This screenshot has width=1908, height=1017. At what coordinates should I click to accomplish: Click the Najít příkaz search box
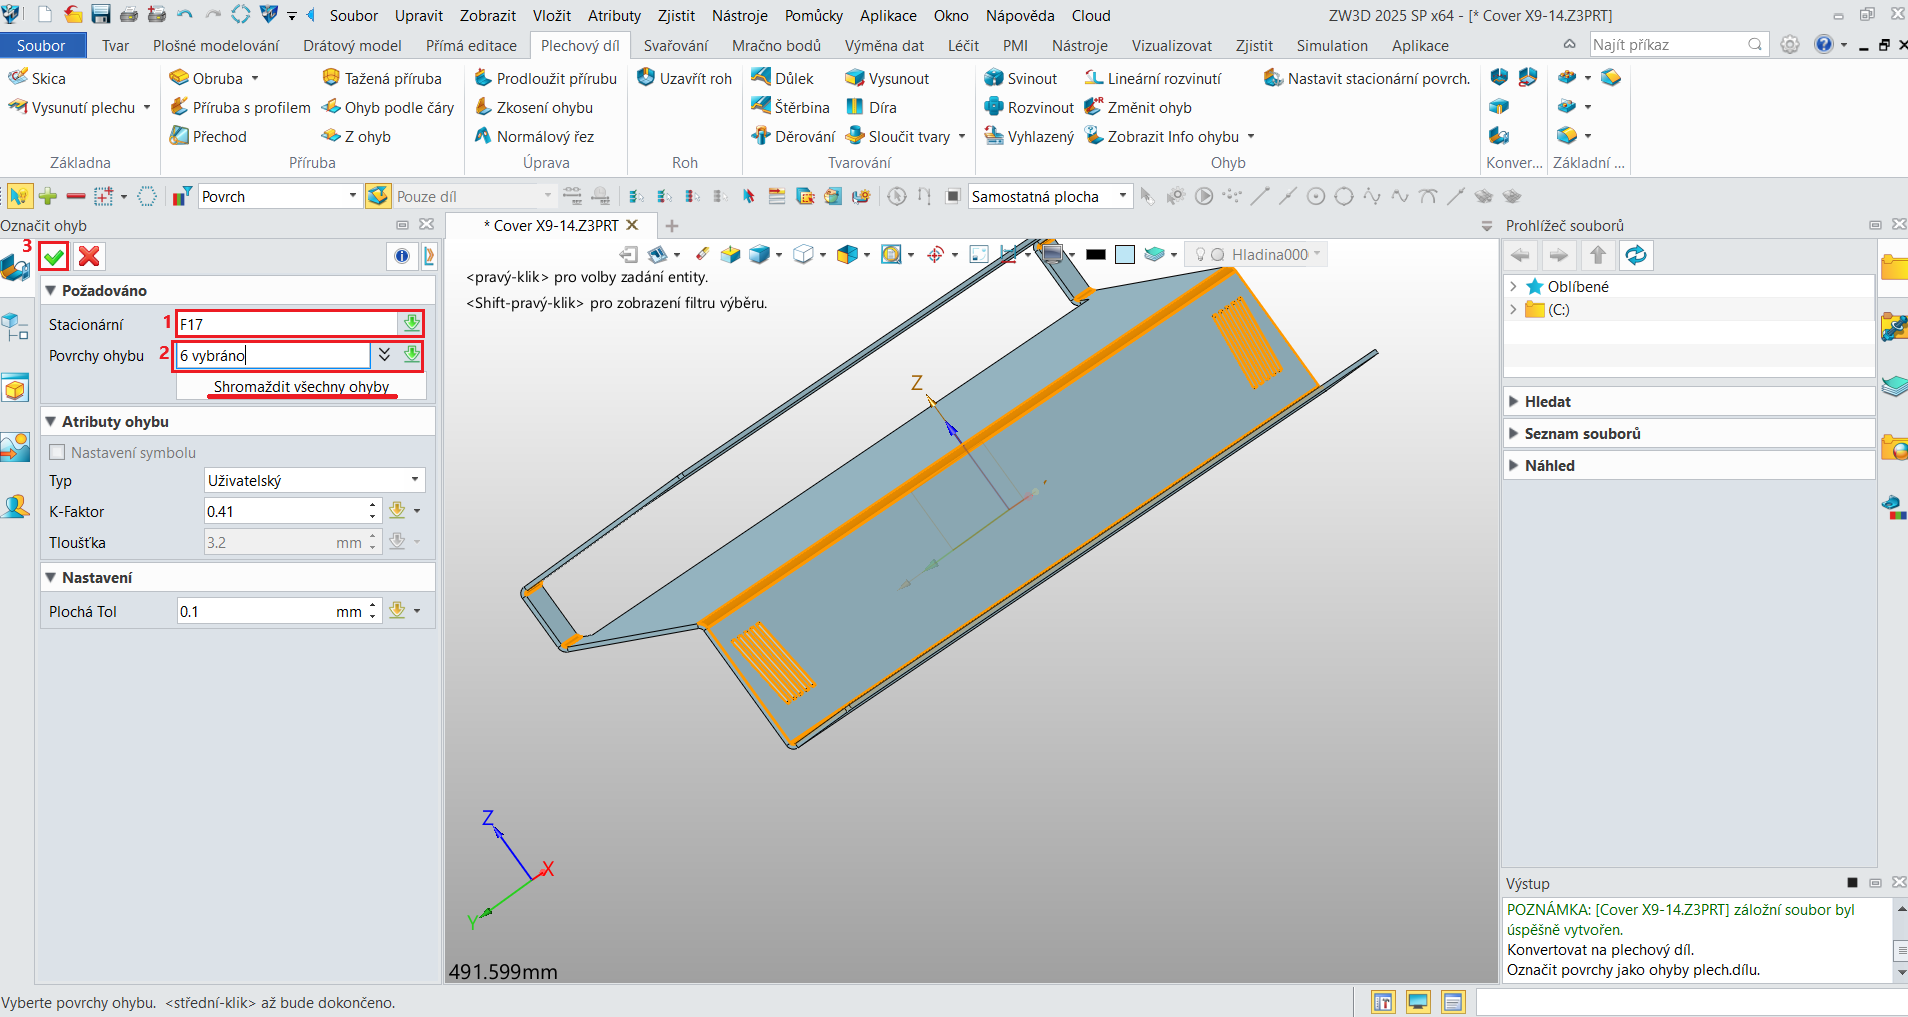[1679, 44]
